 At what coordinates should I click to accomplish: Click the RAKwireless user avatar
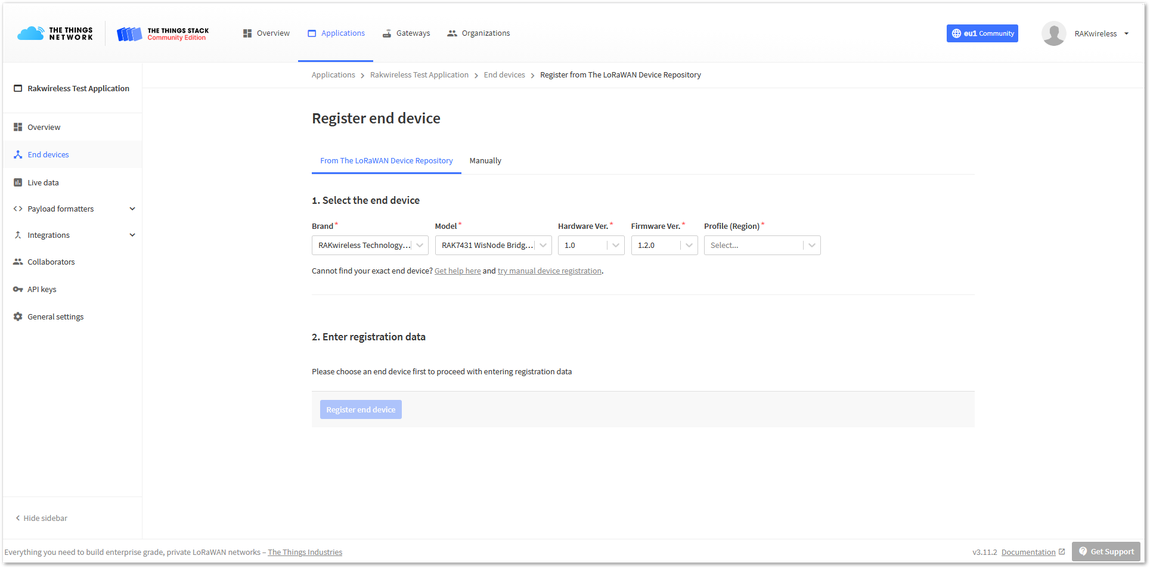[x=1054, y=34]
